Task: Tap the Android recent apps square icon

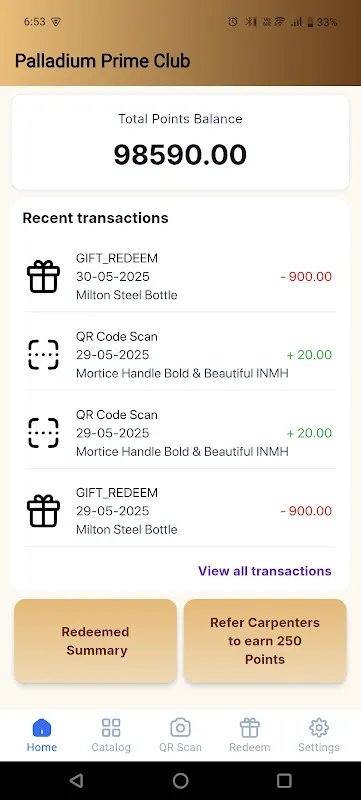Action: 284,780
